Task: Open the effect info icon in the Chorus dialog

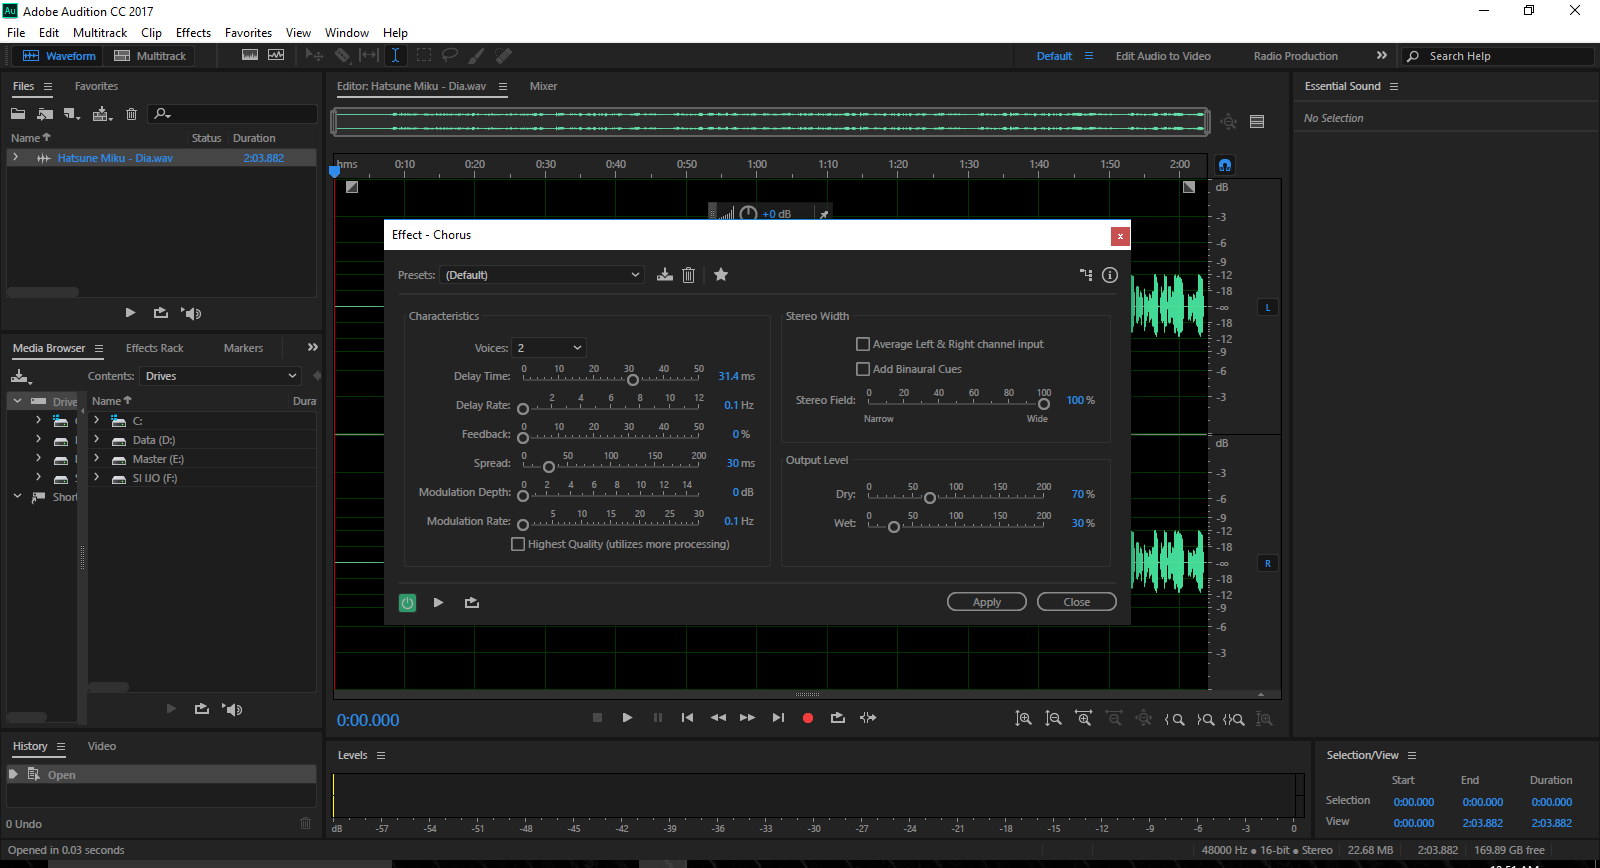Action: [x=1110, y=275]
